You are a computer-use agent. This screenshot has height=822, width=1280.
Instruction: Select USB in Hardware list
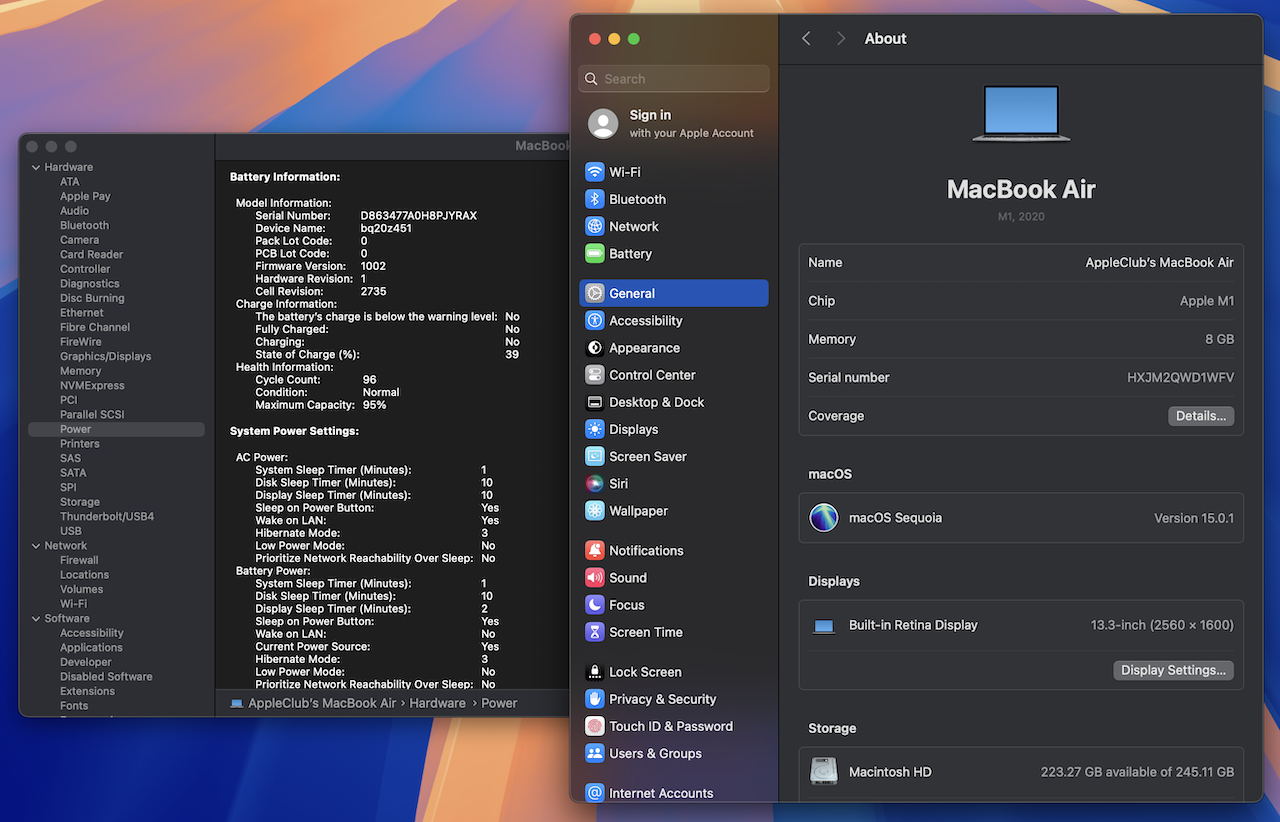70,531
